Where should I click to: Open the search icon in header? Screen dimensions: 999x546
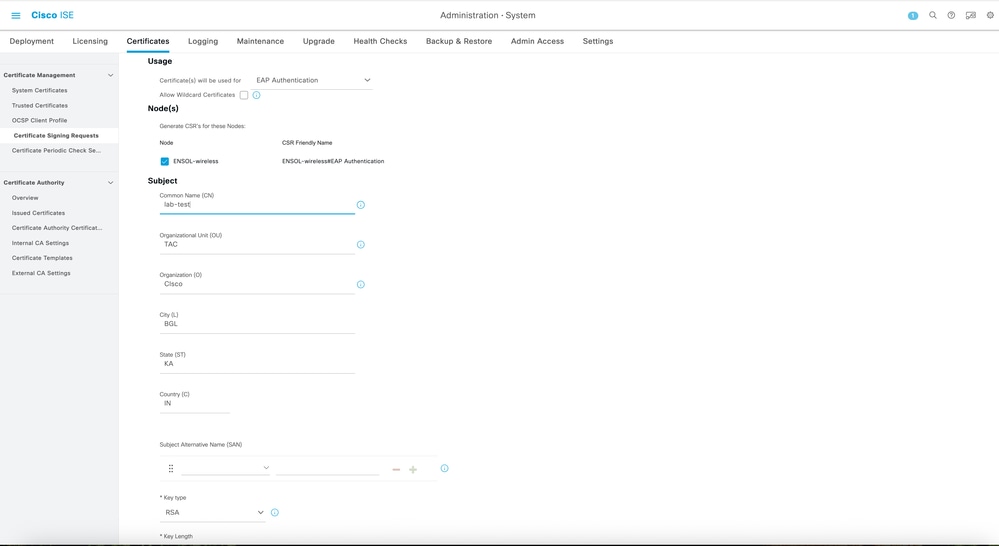933,15
